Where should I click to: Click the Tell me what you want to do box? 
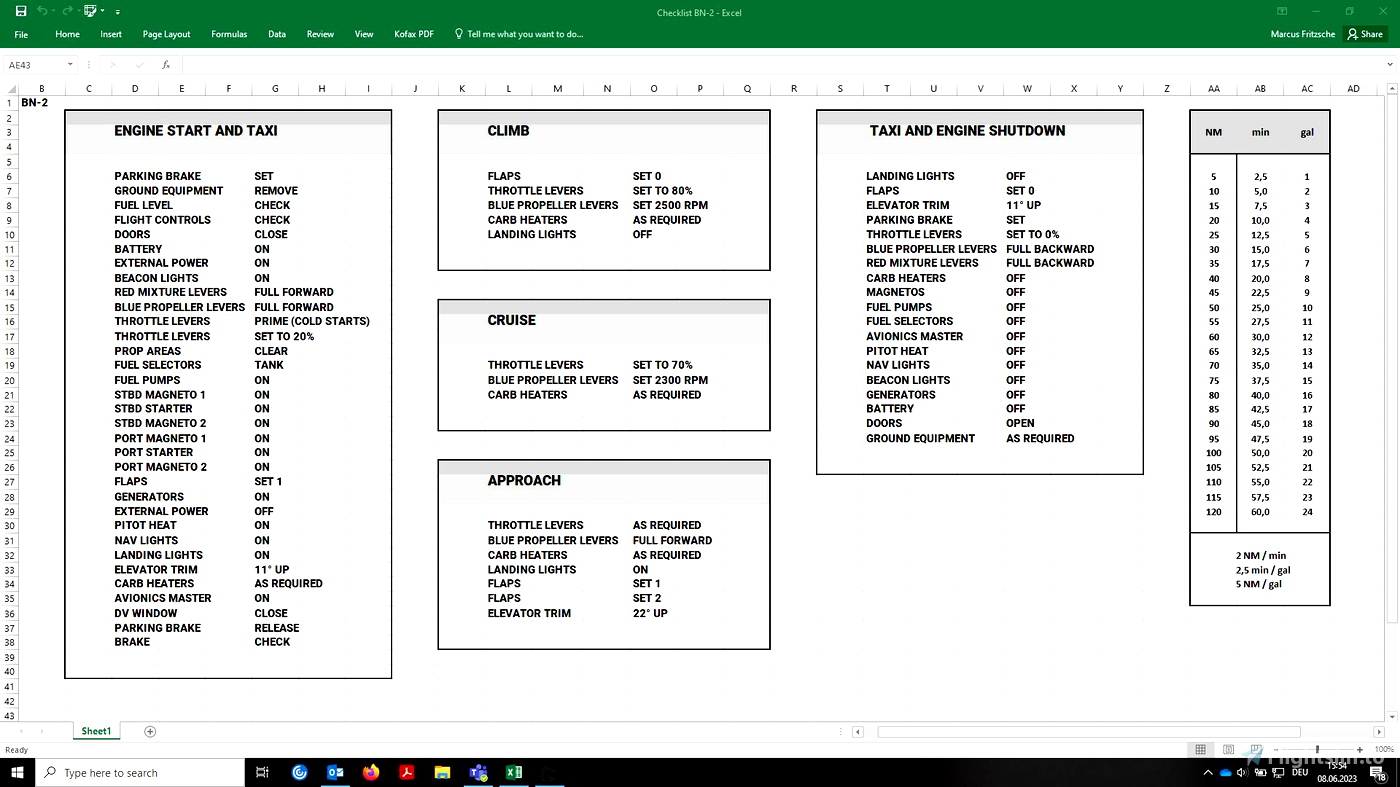pos(519,33)
